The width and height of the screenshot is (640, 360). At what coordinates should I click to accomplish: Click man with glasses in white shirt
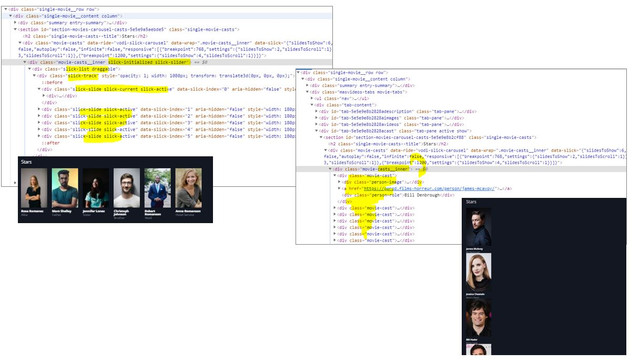[x=127, y=188]
